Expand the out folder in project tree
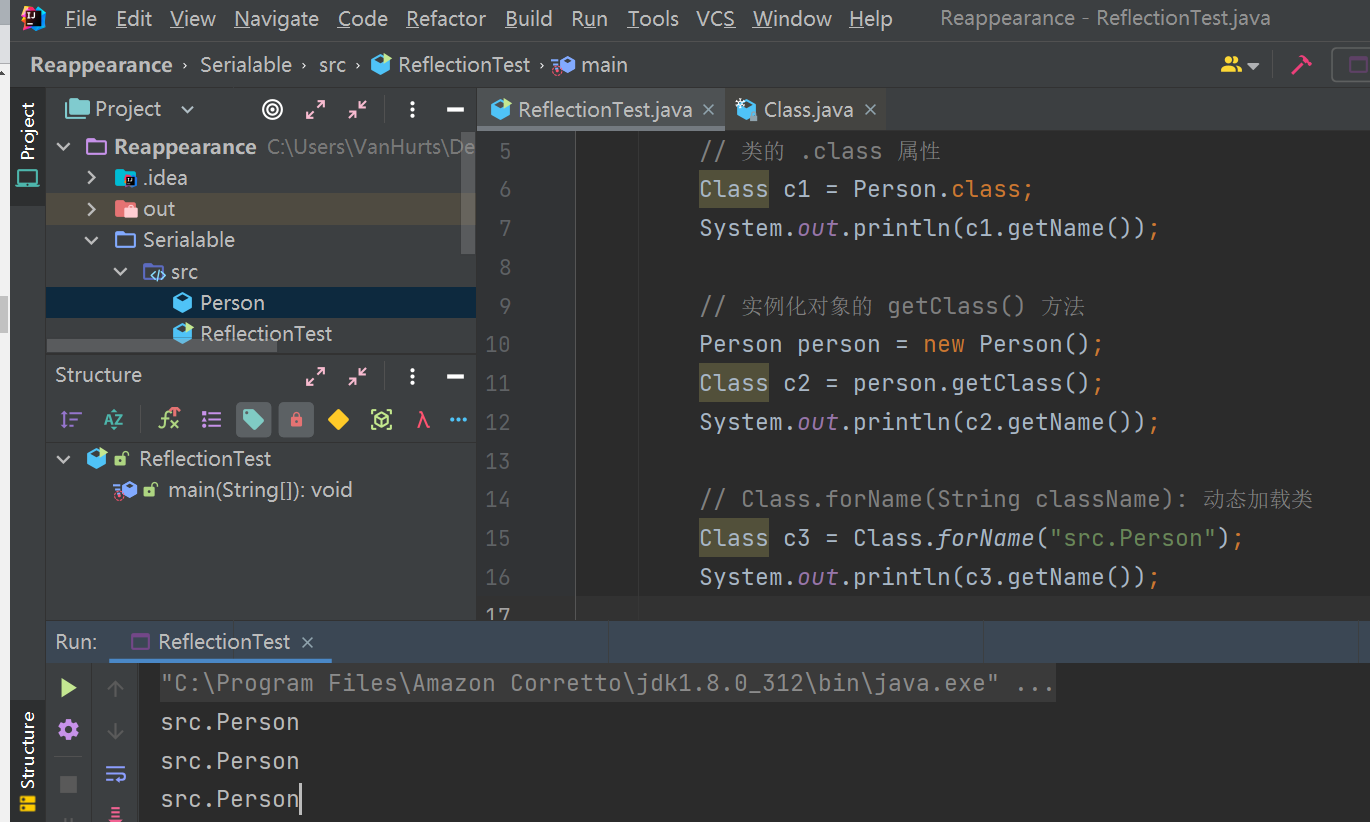The width and height of the screenshot is (1370, 822). (x=92, y=209)
